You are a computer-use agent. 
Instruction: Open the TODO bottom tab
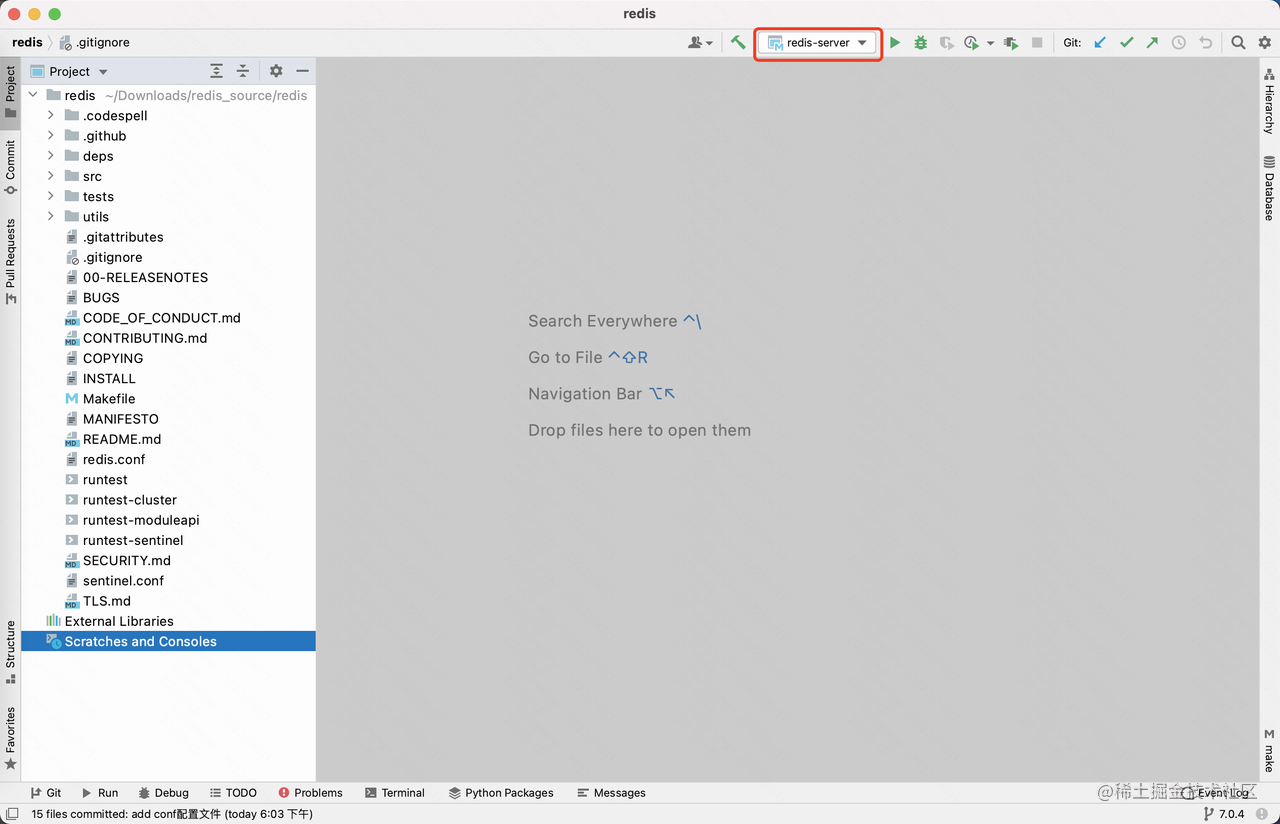pyautogui.click(x=233, y=793)
